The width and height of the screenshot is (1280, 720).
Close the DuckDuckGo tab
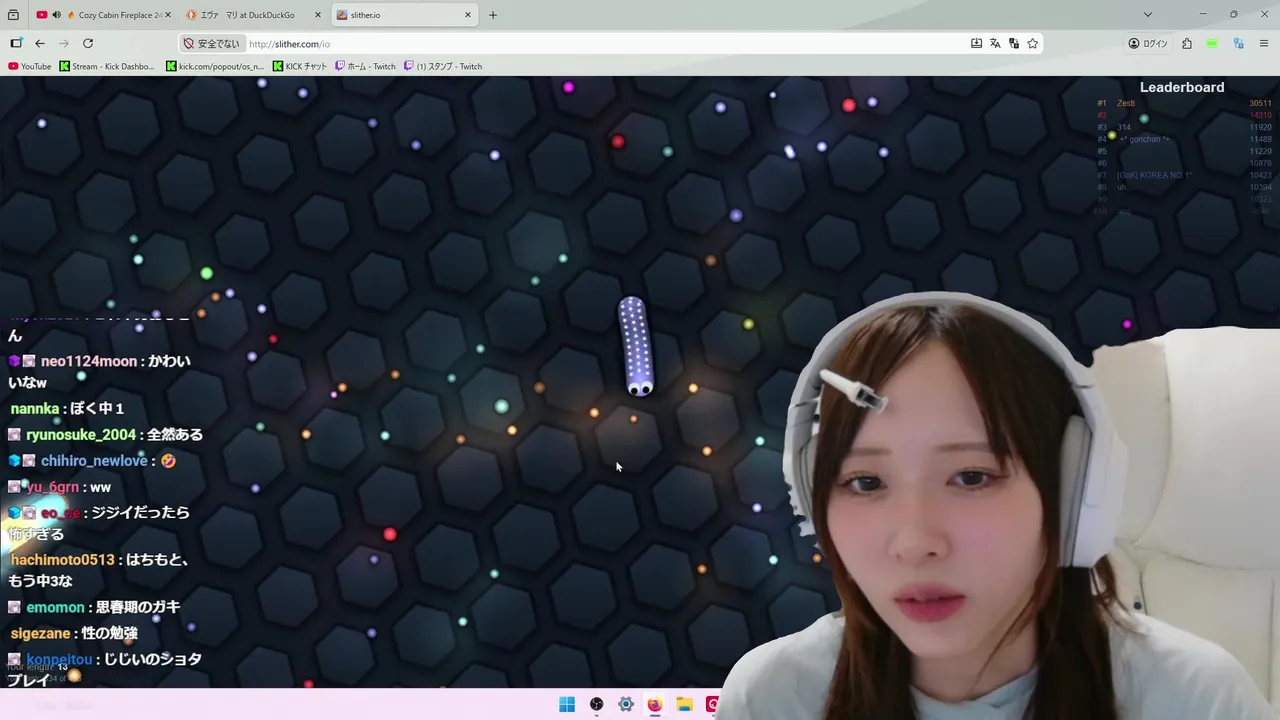(318, 15)
